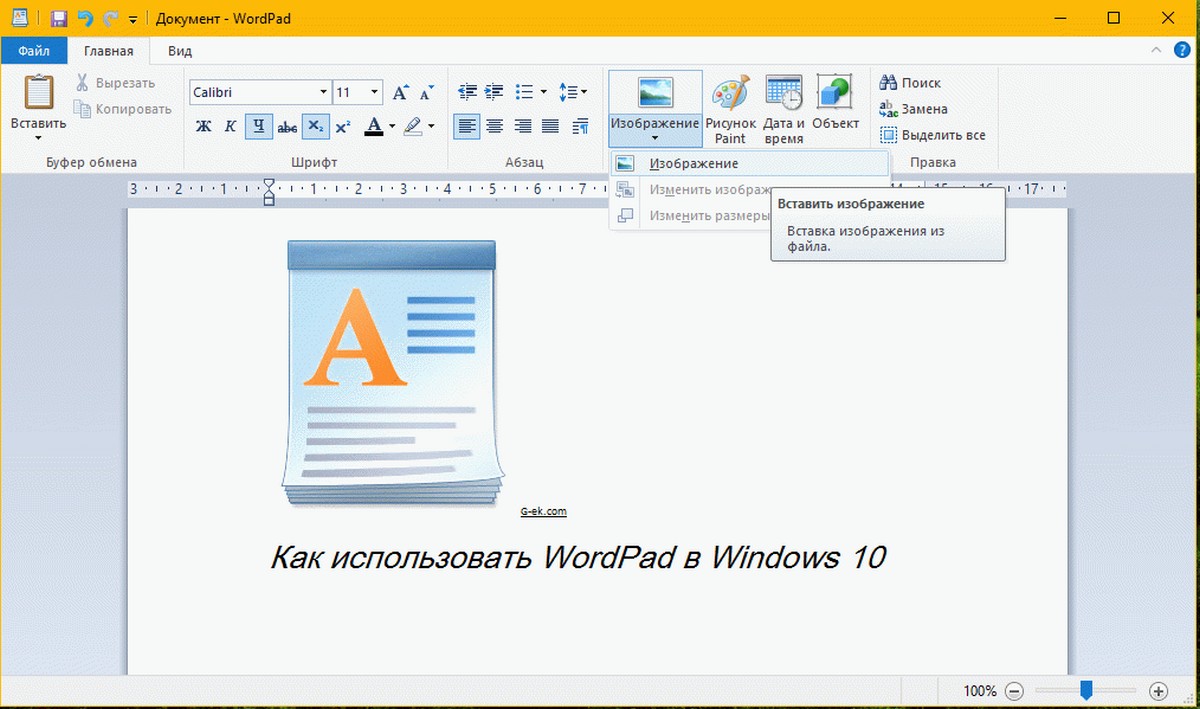
Task: Click the increase indent icon
Action: coord(494,92)
